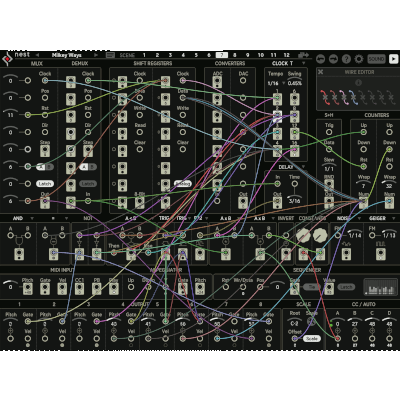This screenshot has height=400, width=400.
Task: Click the preset list icon beside SCENE
Action: (111, 55)
